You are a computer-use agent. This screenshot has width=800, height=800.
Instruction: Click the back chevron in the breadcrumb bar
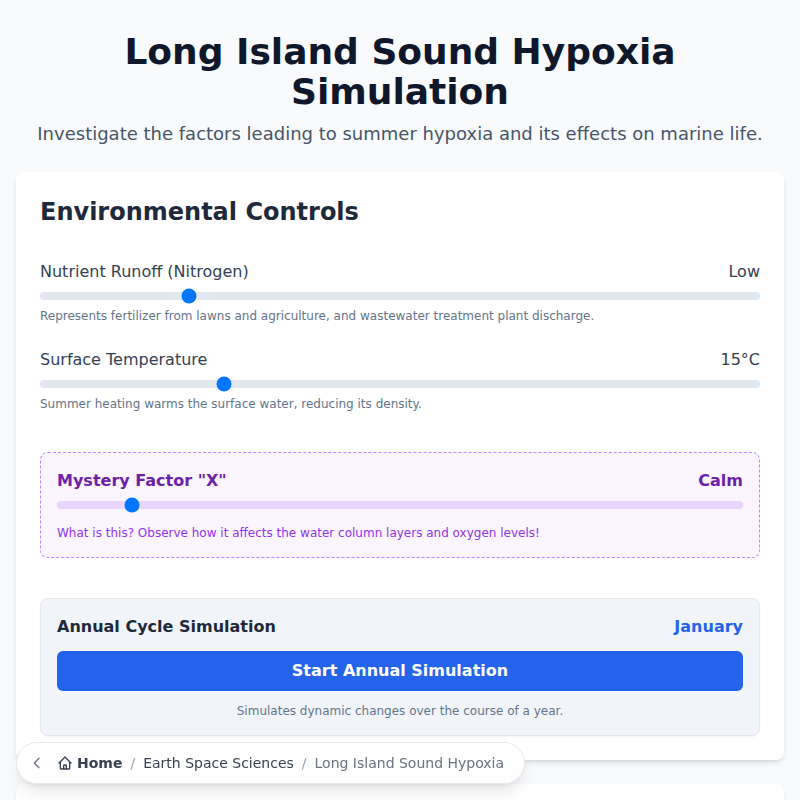(36, 762)
